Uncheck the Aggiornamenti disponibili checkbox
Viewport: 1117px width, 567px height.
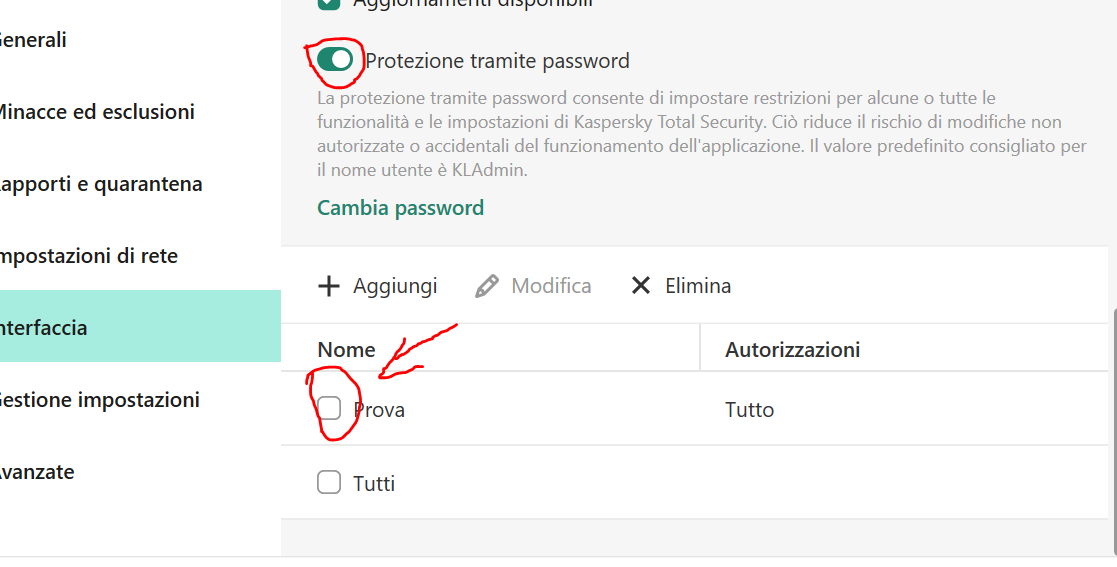pos(329,3)
